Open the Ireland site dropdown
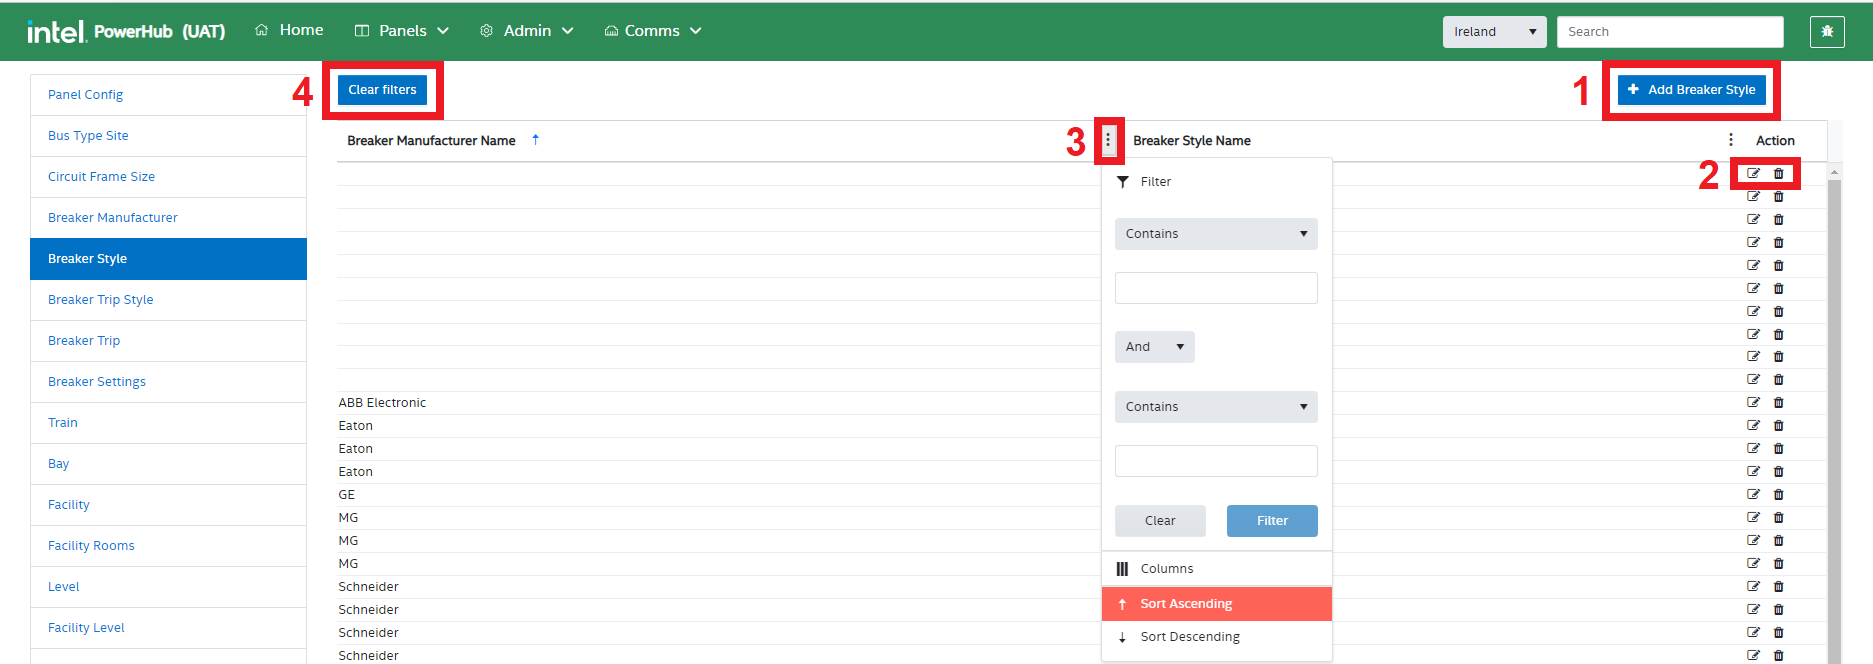1873x664 pixels. pos(1494,31)
